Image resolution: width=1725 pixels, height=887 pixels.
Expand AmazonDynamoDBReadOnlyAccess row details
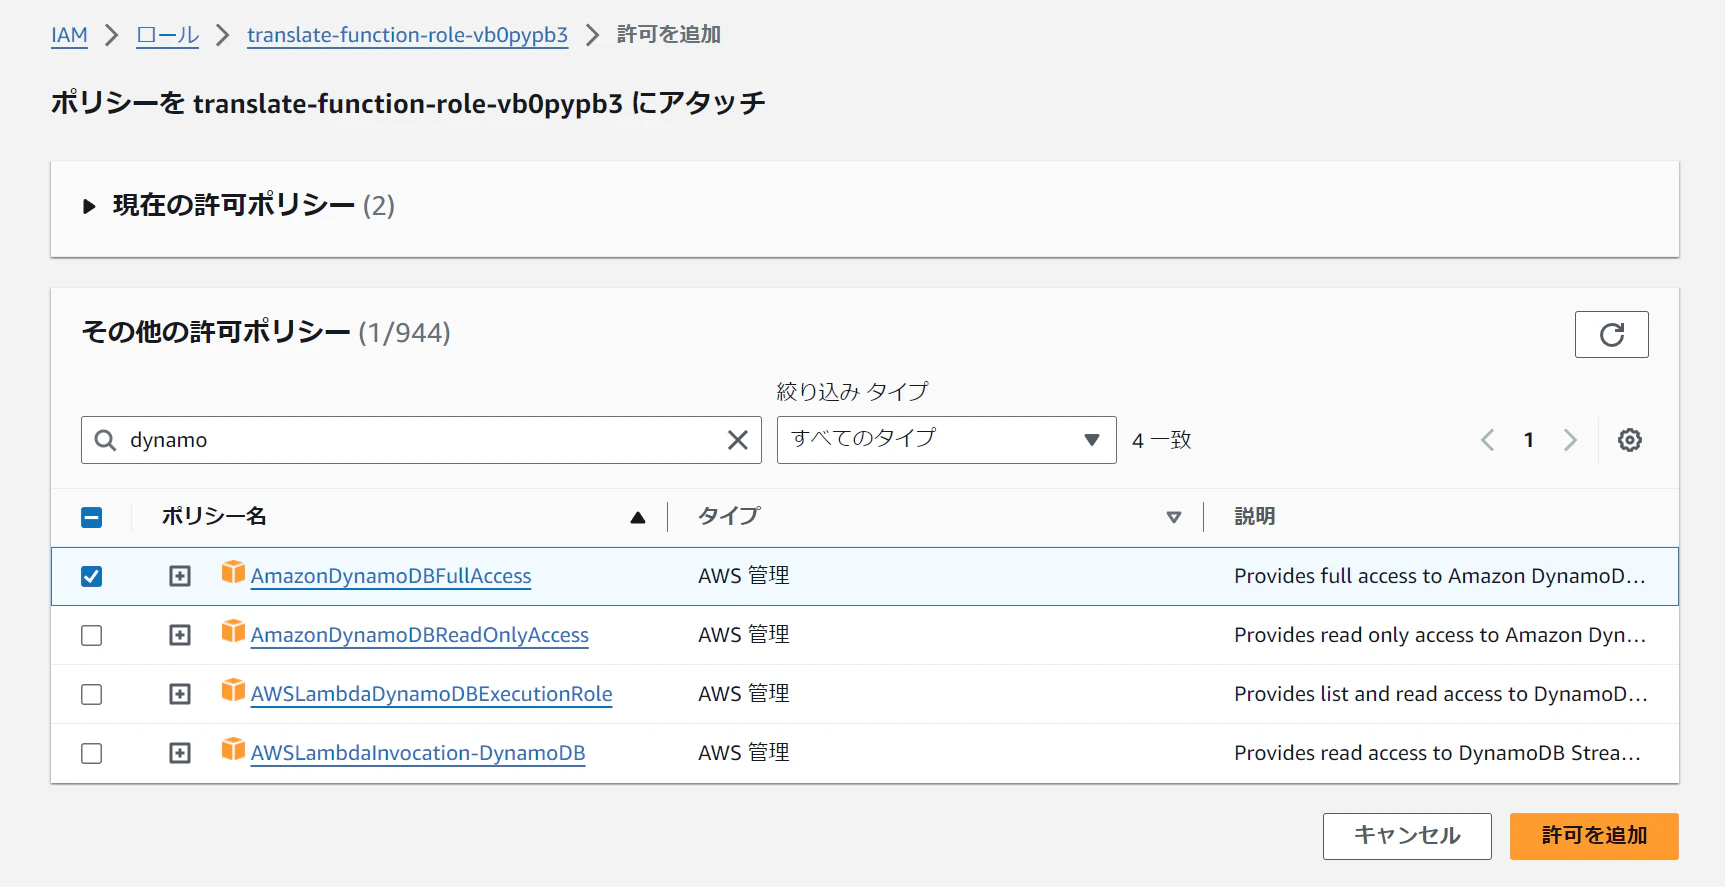point(180,635)
